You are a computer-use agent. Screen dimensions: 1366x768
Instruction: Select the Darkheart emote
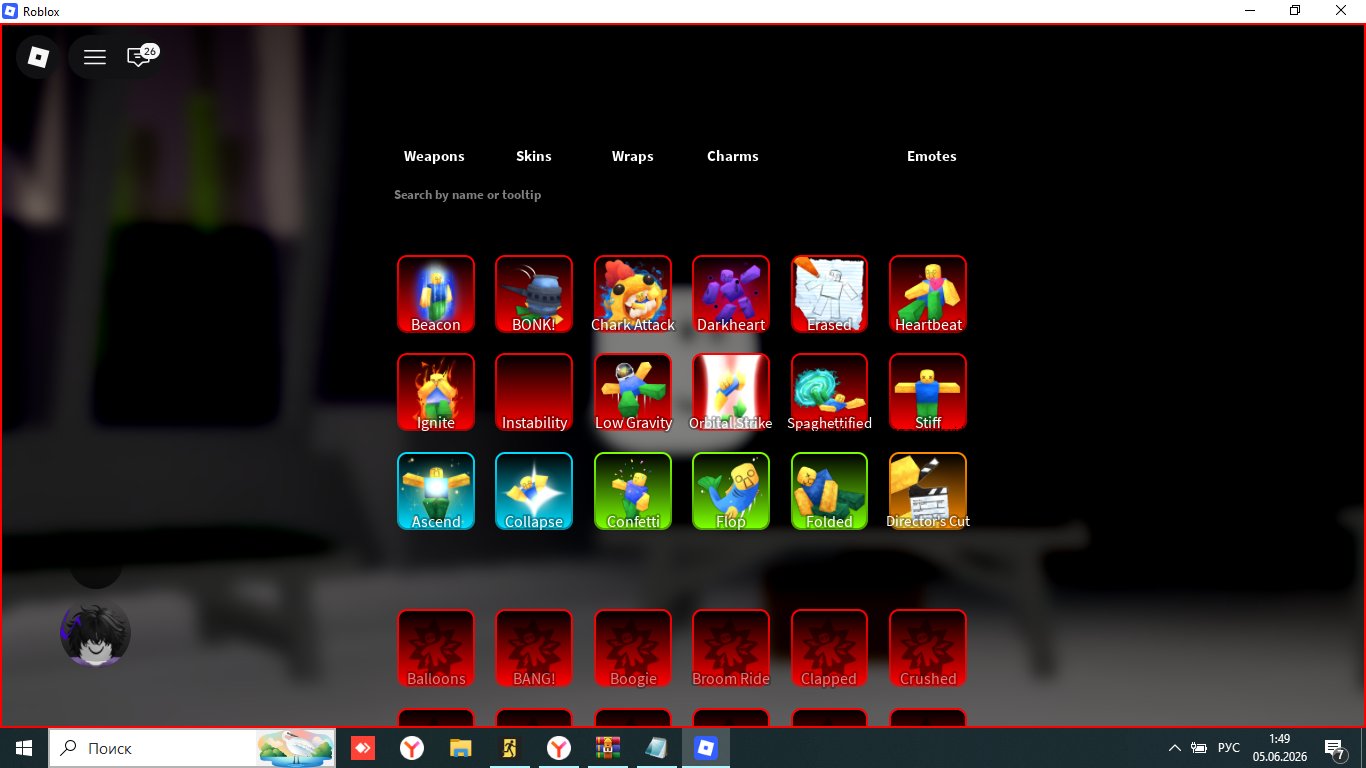[731, 294]
